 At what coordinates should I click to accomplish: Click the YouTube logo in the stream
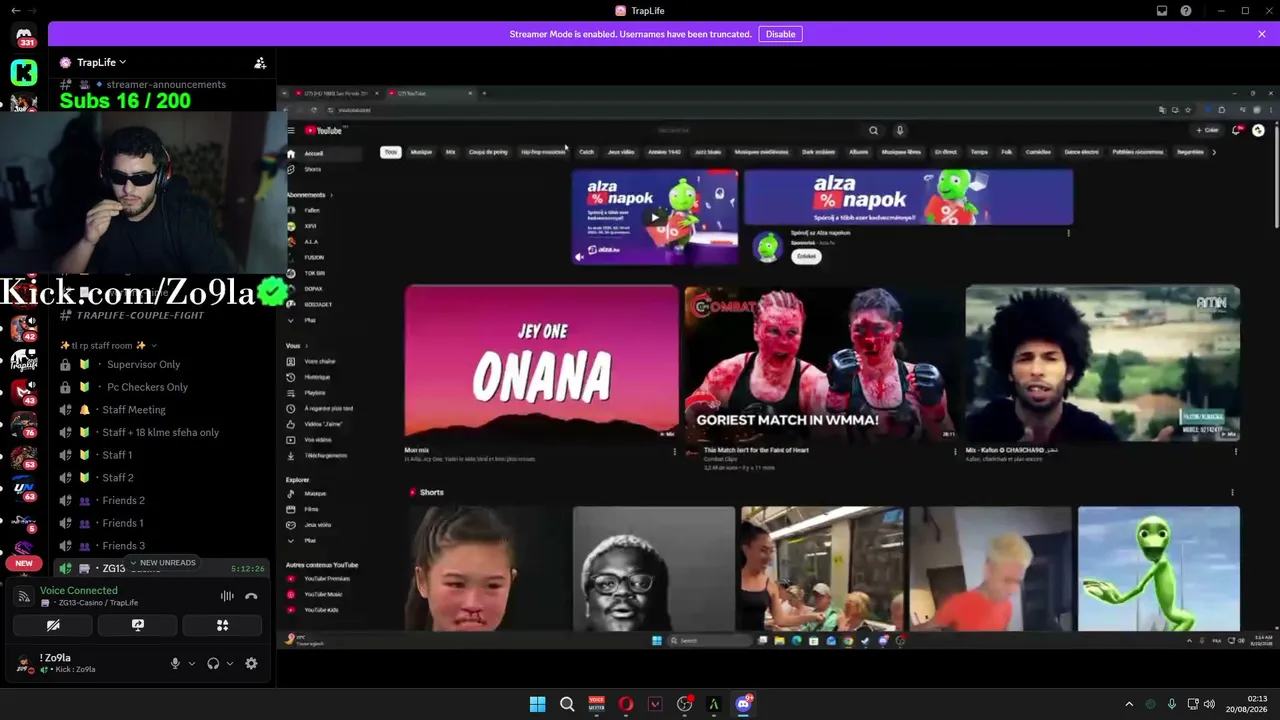[x=323, y=130]
